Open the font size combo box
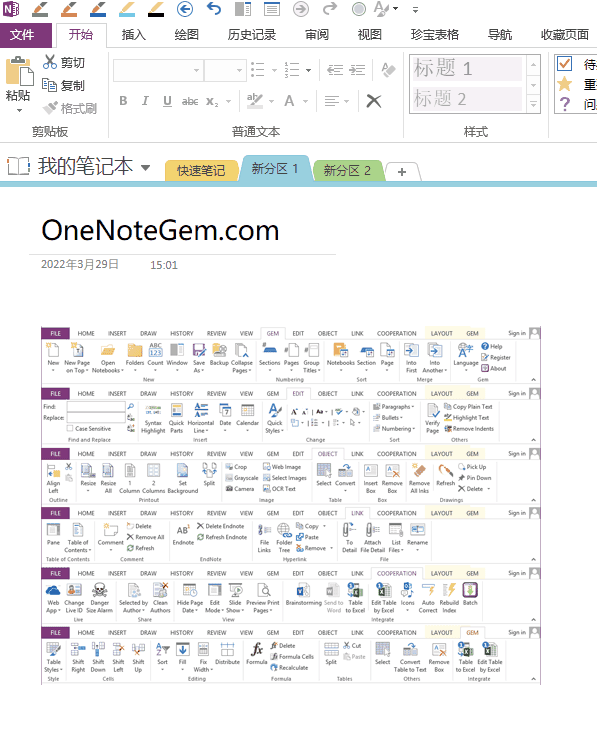597x751 pixels. pos(225,70)
